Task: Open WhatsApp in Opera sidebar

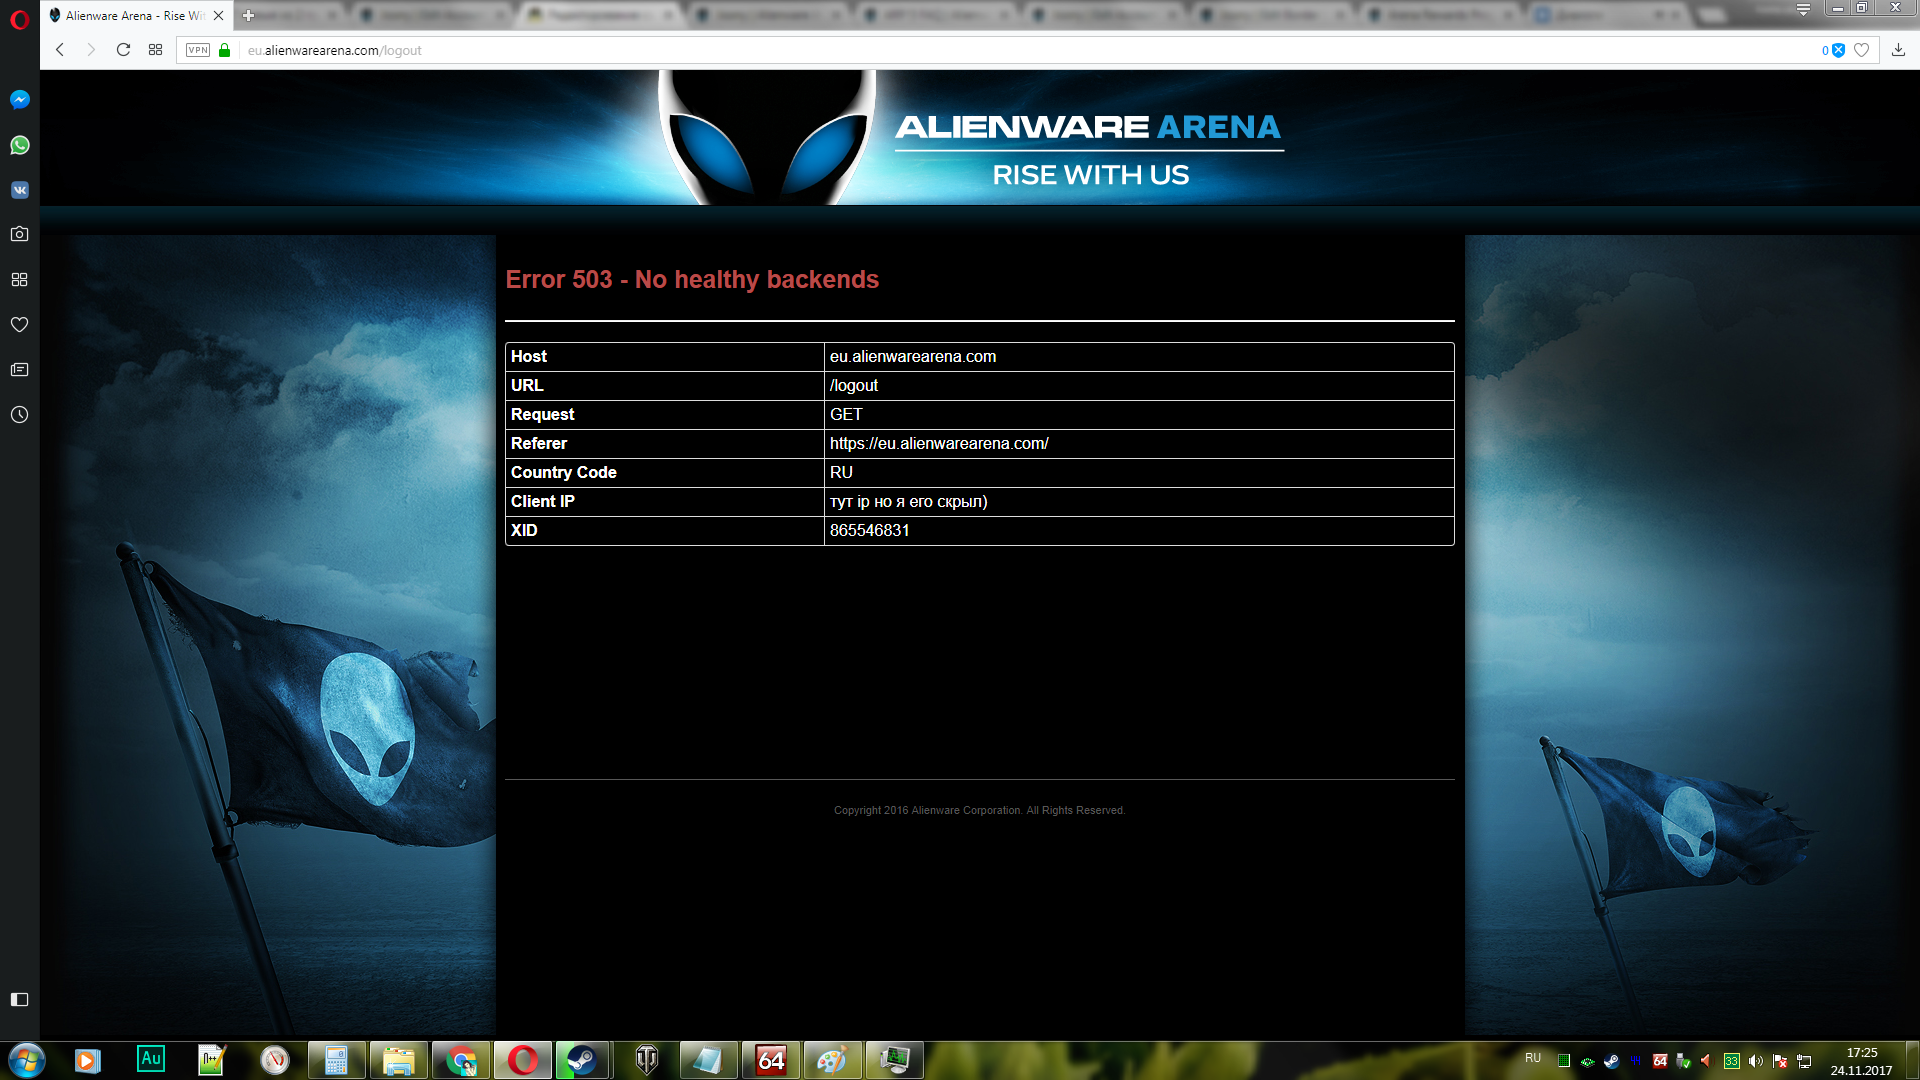Action: coord(19,145)
